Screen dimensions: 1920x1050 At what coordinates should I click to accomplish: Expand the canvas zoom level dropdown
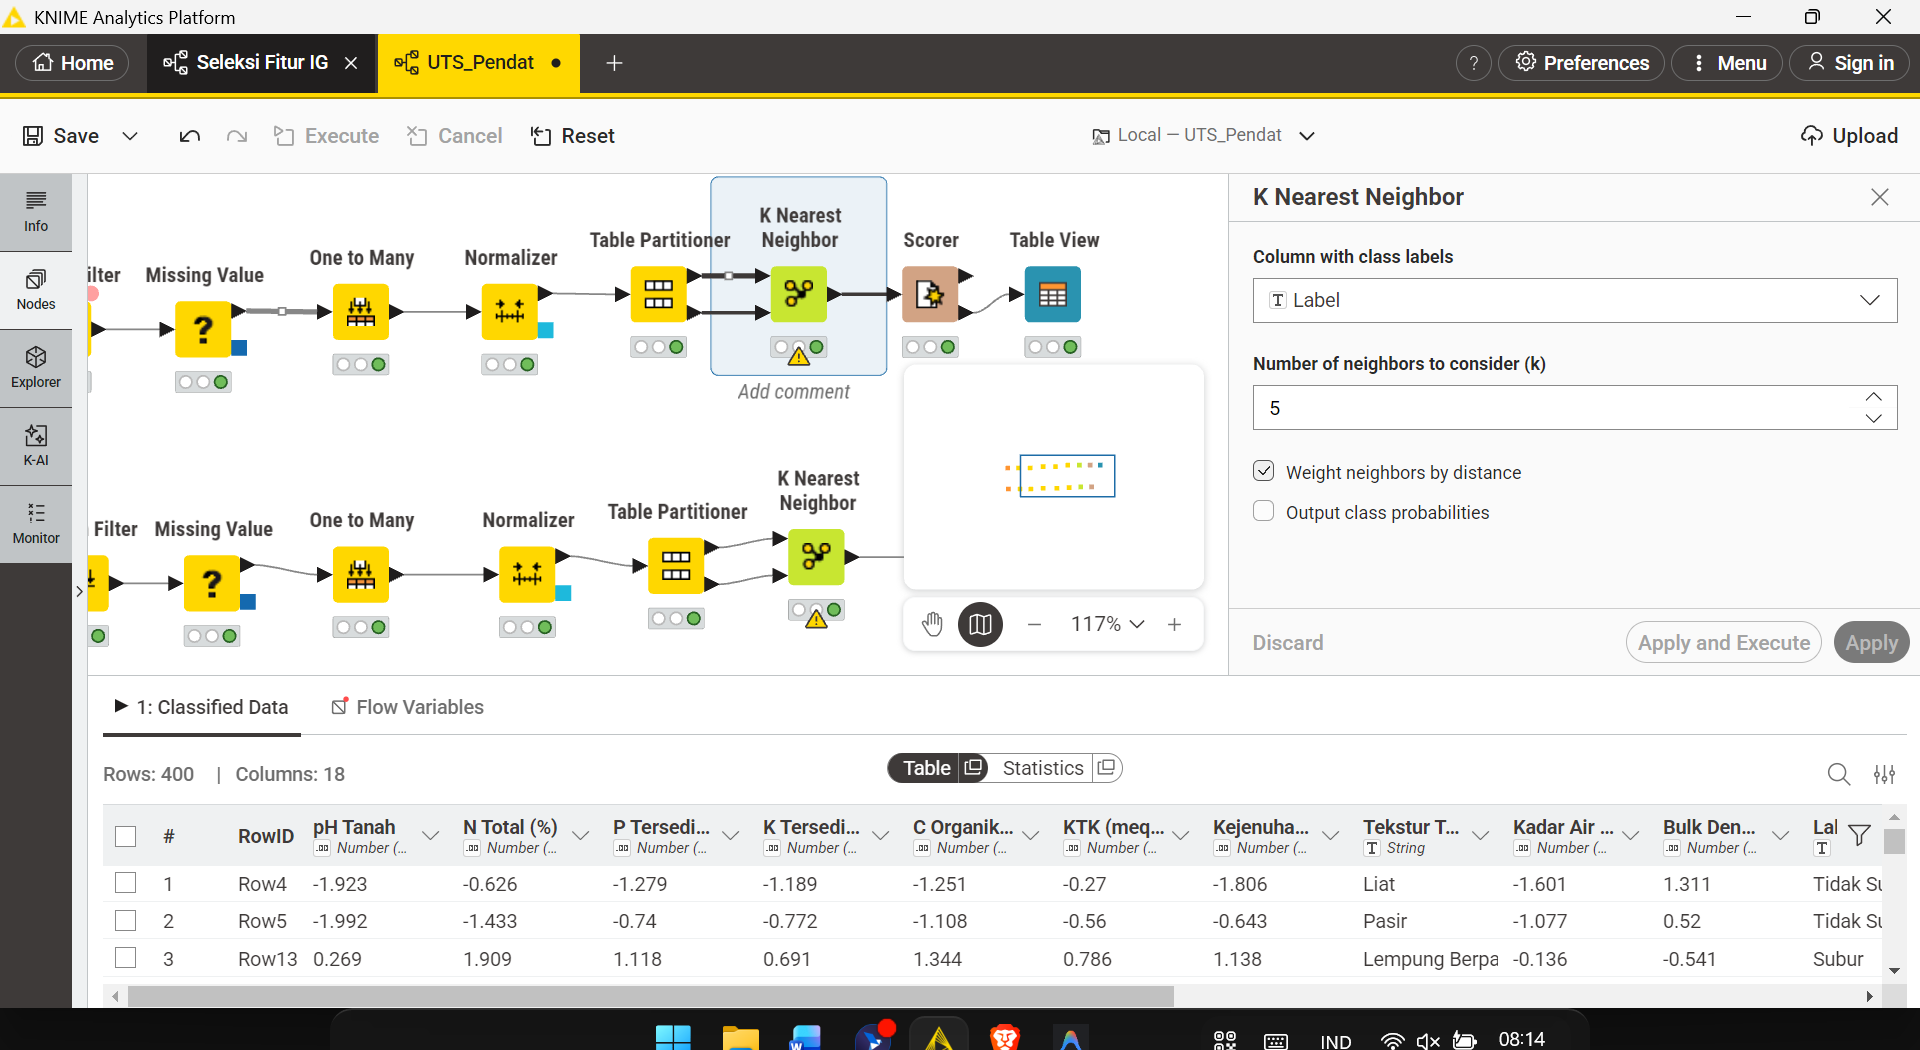tap(1107, 624)
